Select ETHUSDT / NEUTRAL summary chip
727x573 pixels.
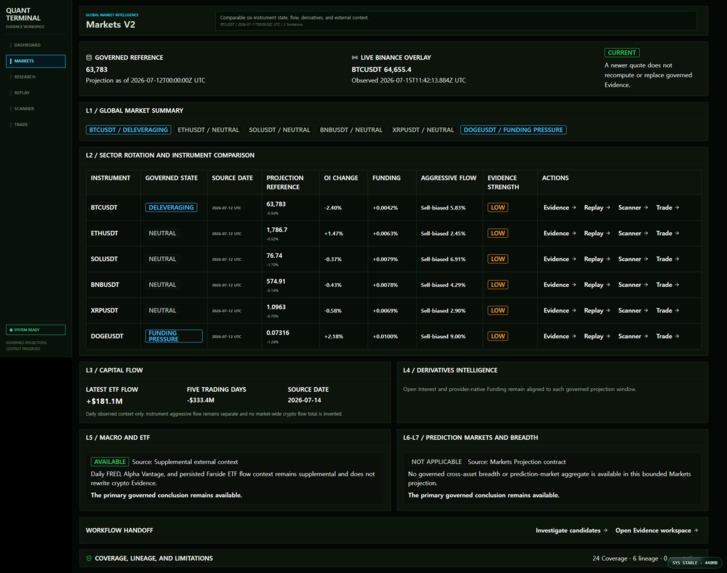(208, 130)
